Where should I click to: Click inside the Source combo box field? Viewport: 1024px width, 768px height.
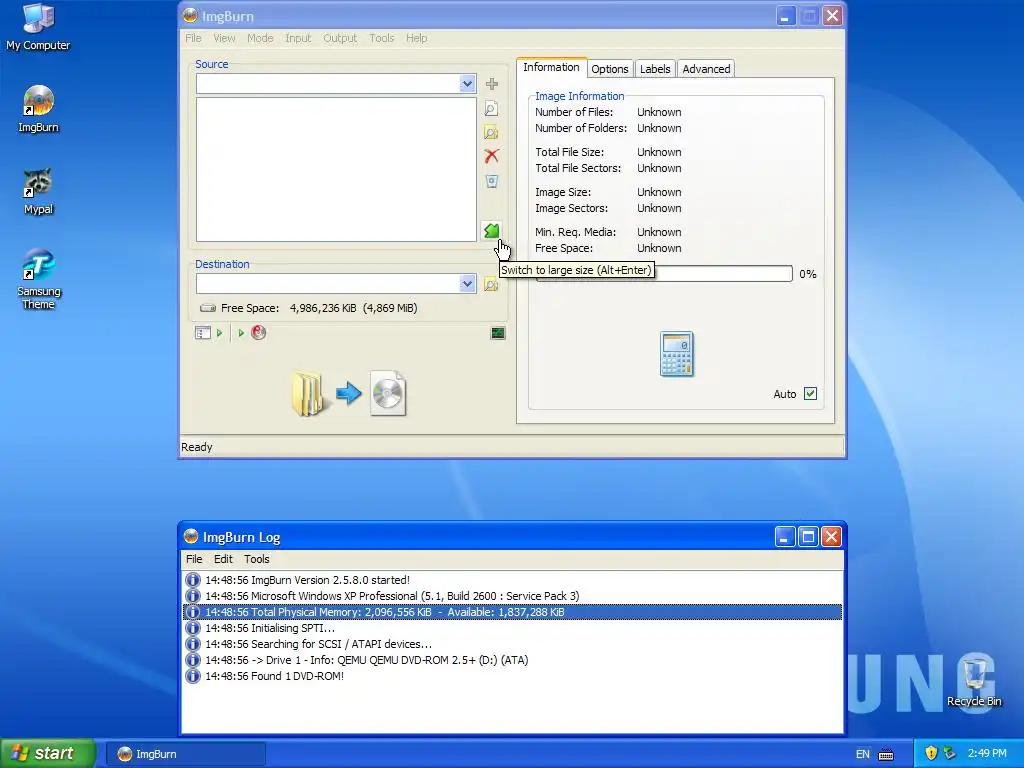pyautogui.click(x=328, y=84)
